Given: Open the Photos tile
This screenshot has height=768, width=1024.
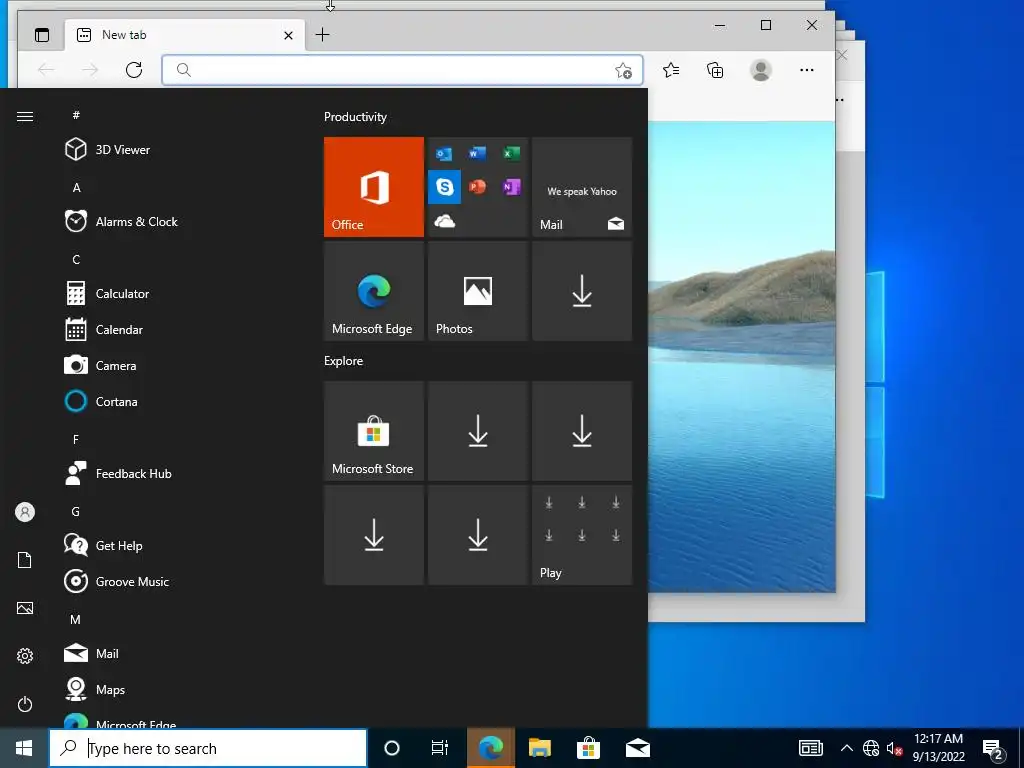Looking at the screenshot, I should click(478, 291).
